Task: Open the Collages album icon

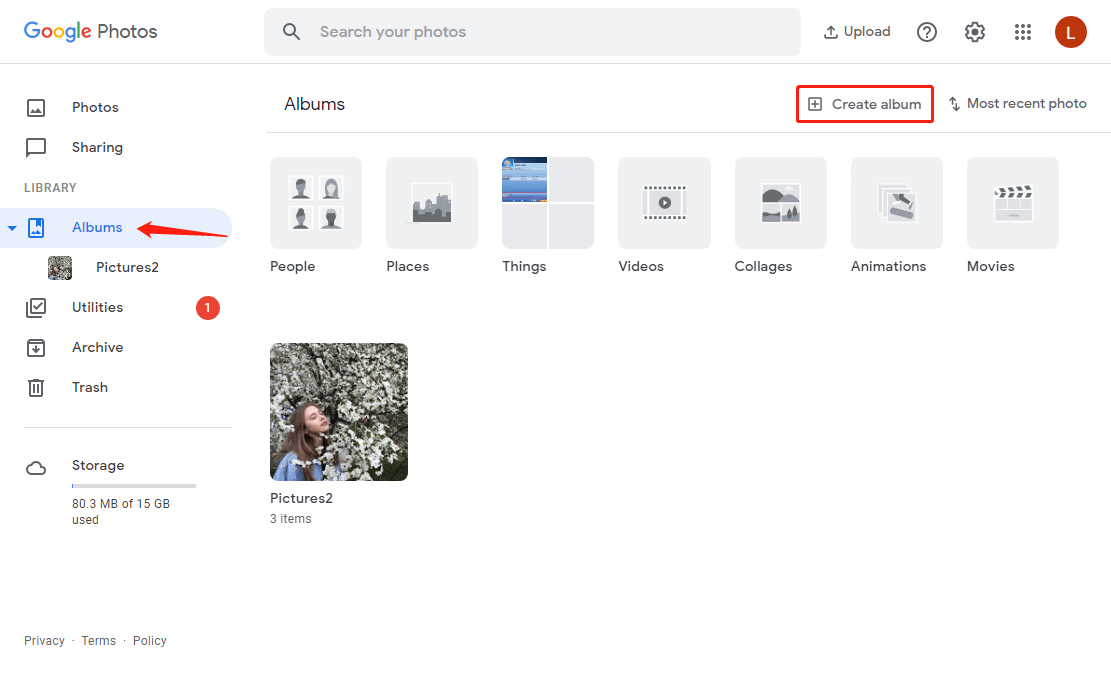Action: coord(780,203)
